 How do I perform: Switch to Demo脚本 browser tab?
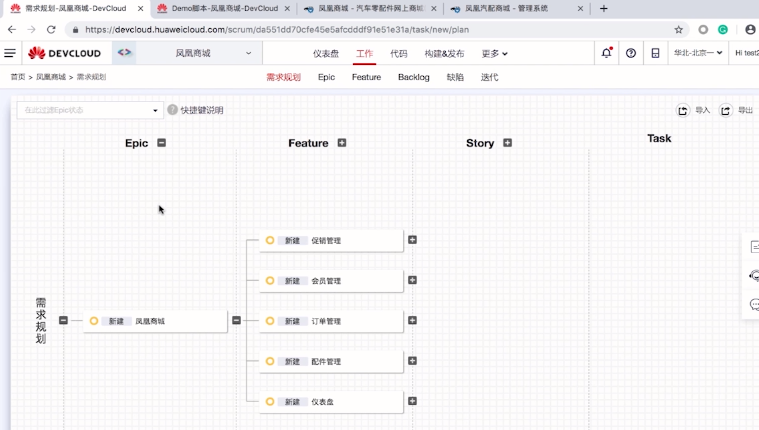[x=225, y=8]
